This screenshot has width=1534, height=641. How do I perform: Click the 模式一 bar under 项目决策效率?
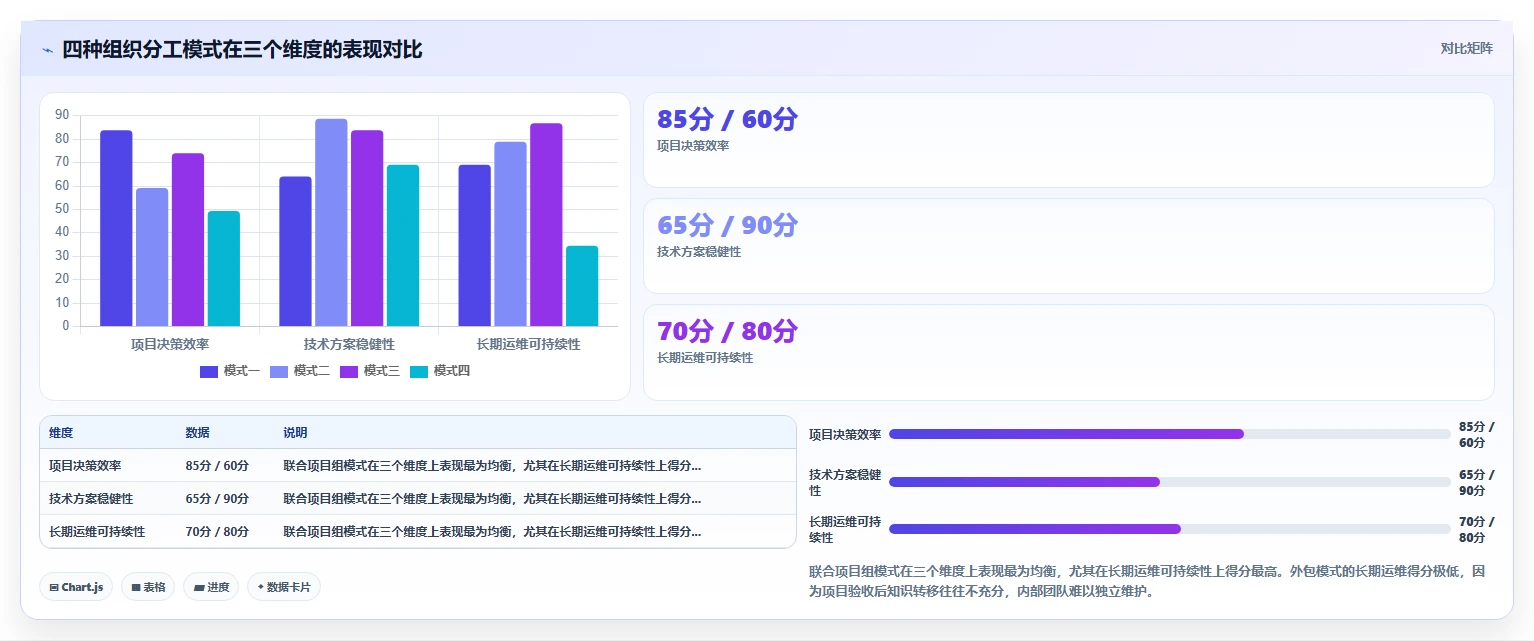tap(116, 228)
